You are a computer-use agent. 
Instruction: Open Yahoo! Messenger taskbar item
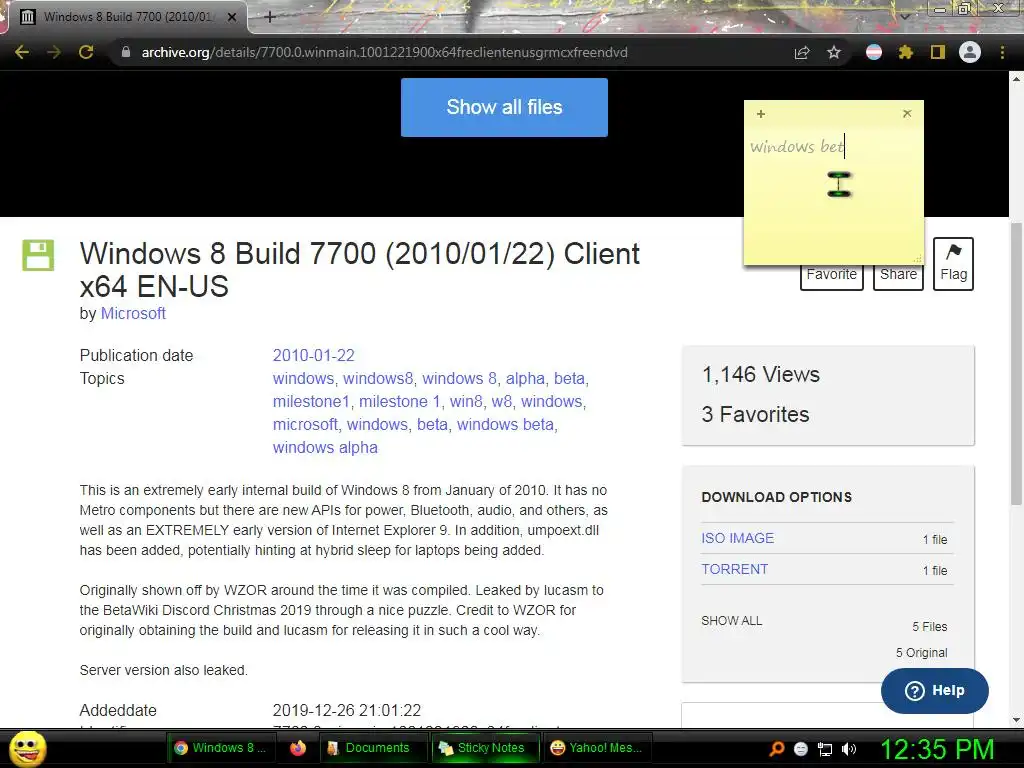(x=598, y=748)
